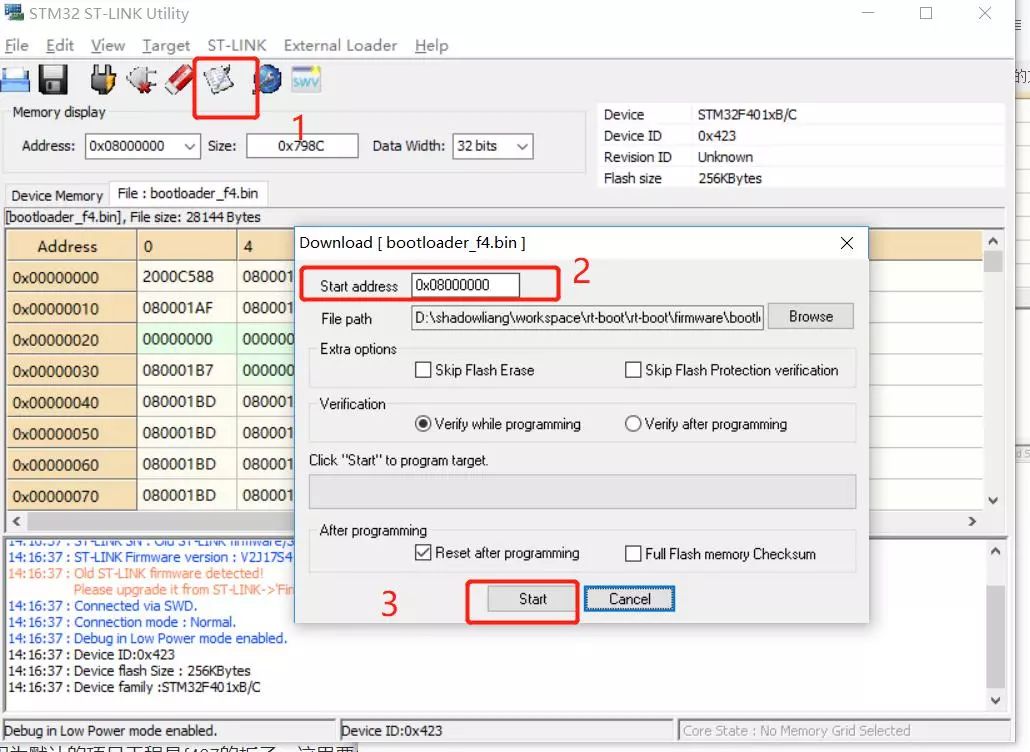1030x752 pixels.
Task: Open the View menu
Action: click(x=108, y=45)
